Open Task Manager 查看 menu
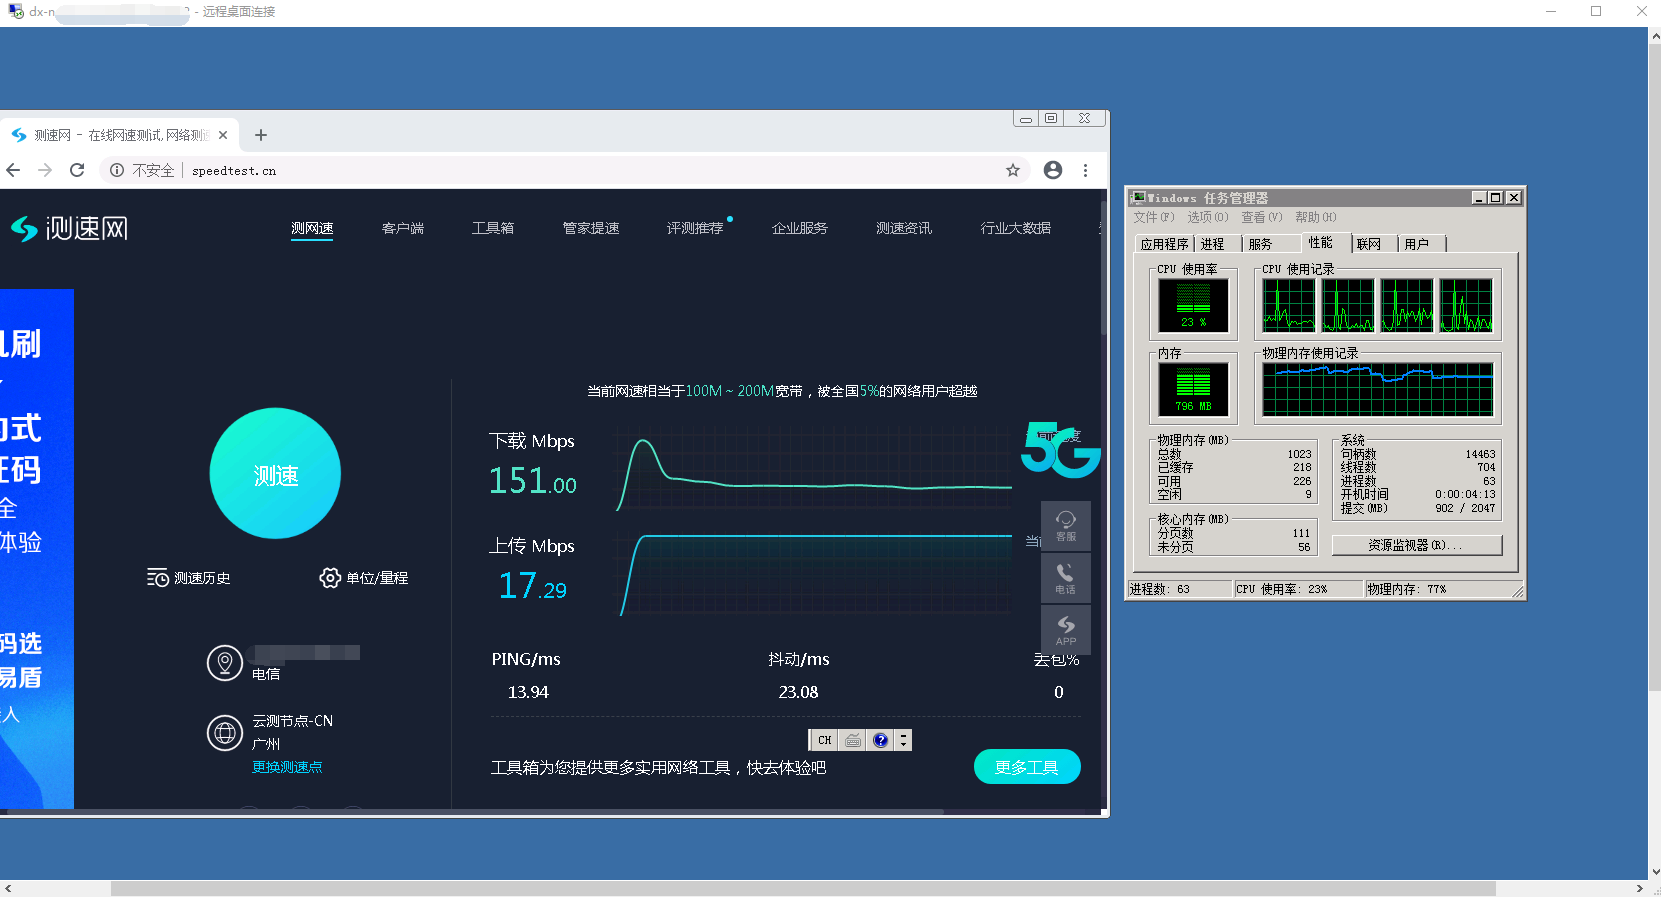The height and width of the screenshot is (897, 1661). (1262, 217)
